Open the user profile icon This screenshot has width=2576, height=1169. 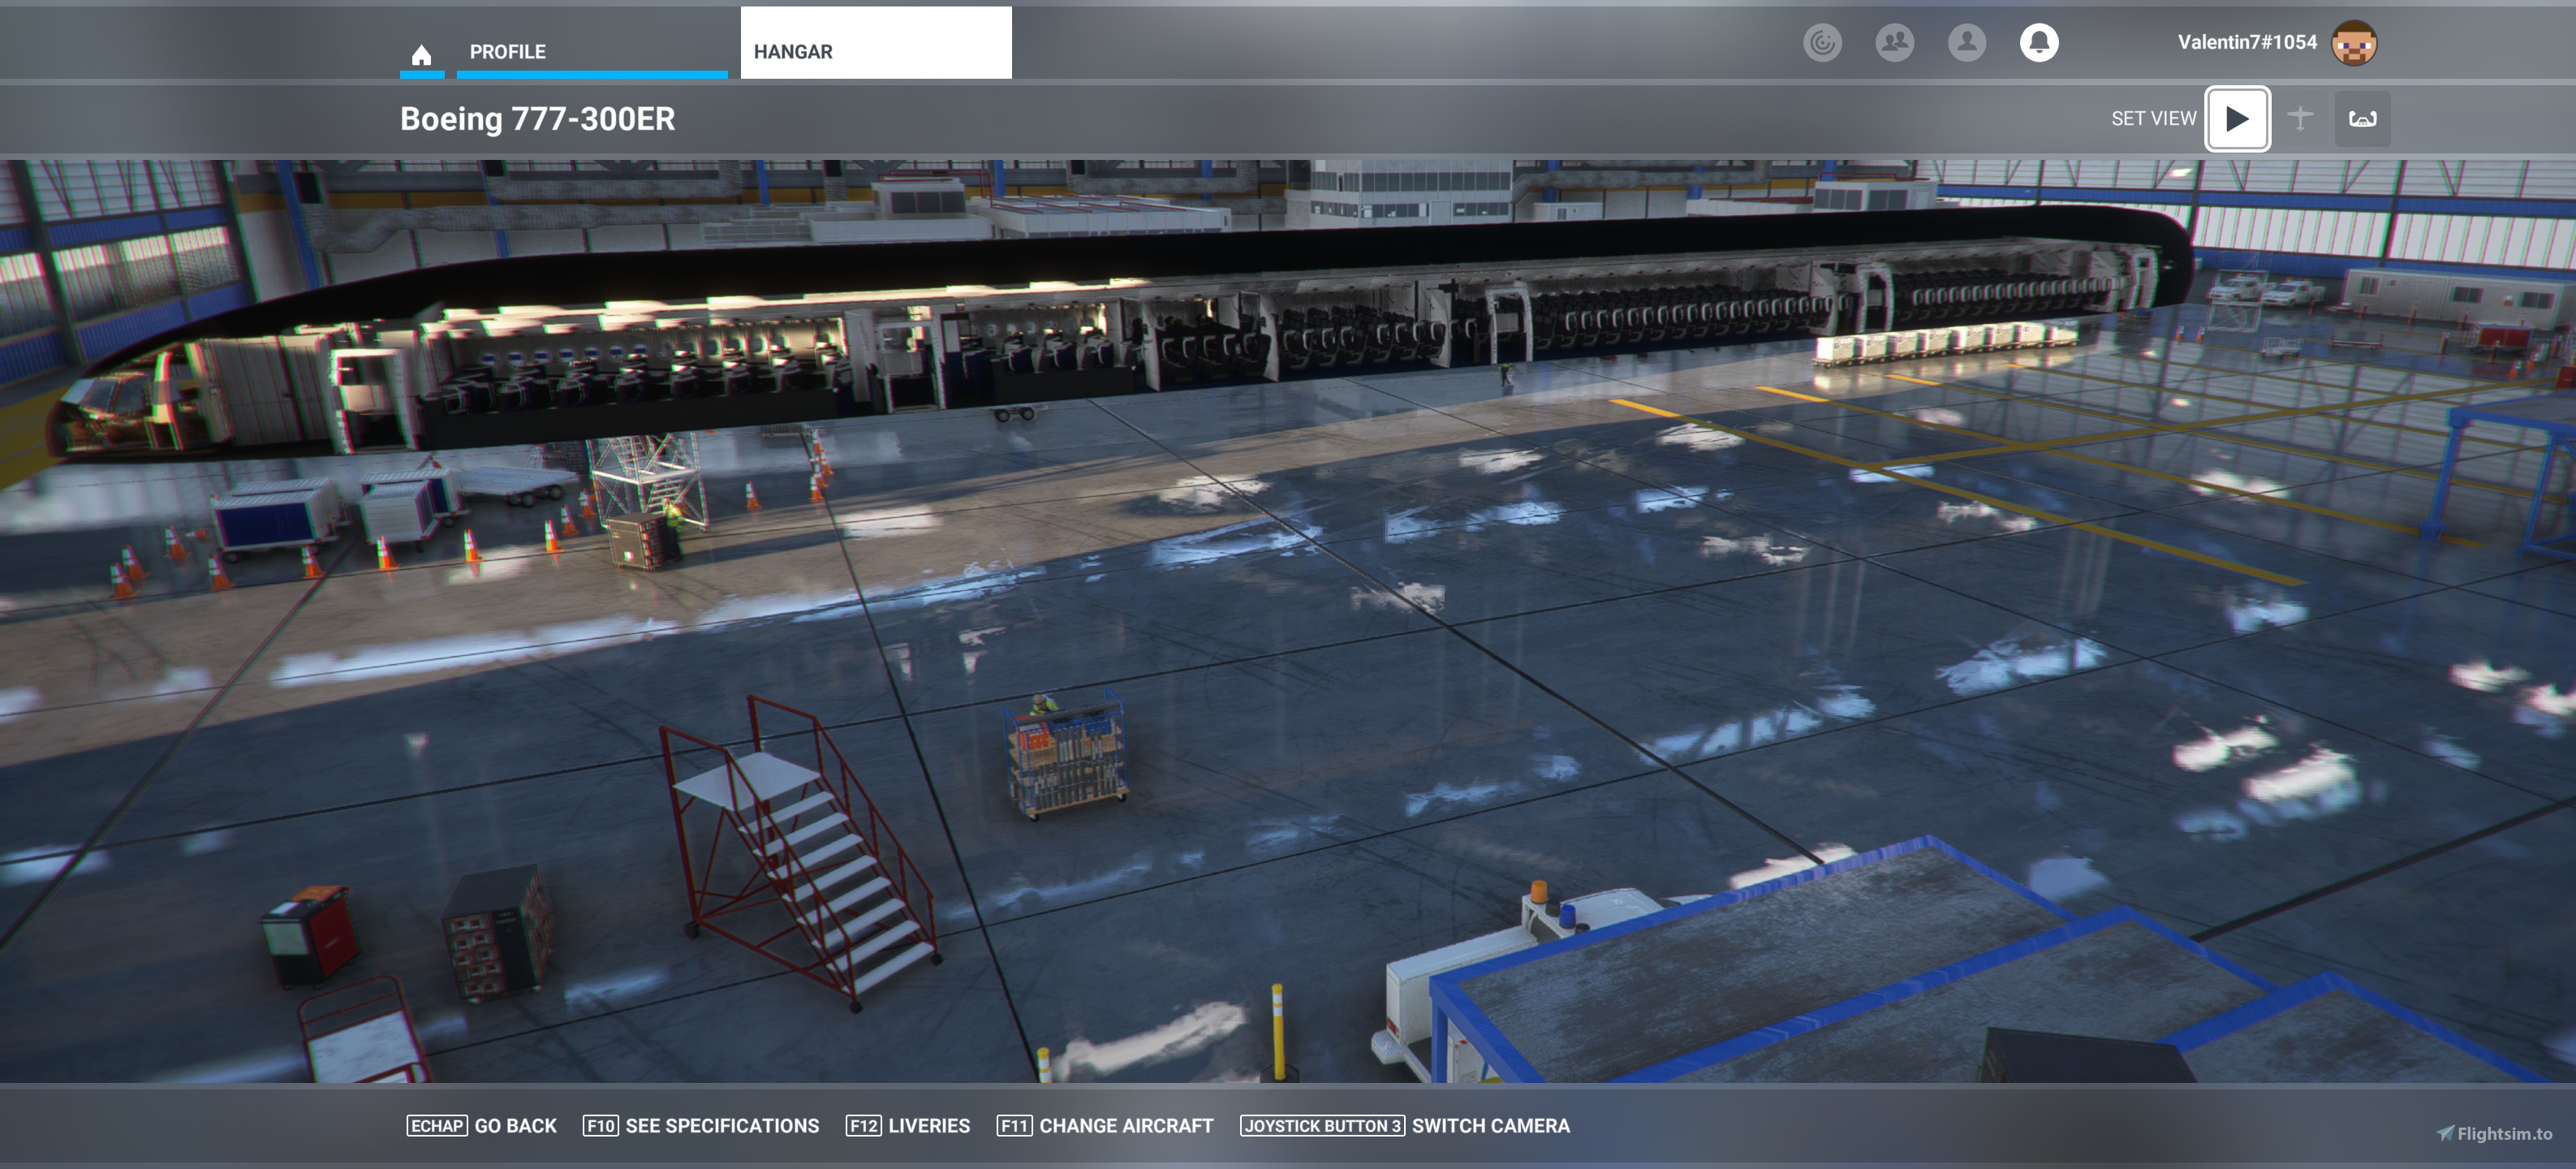1968,42
